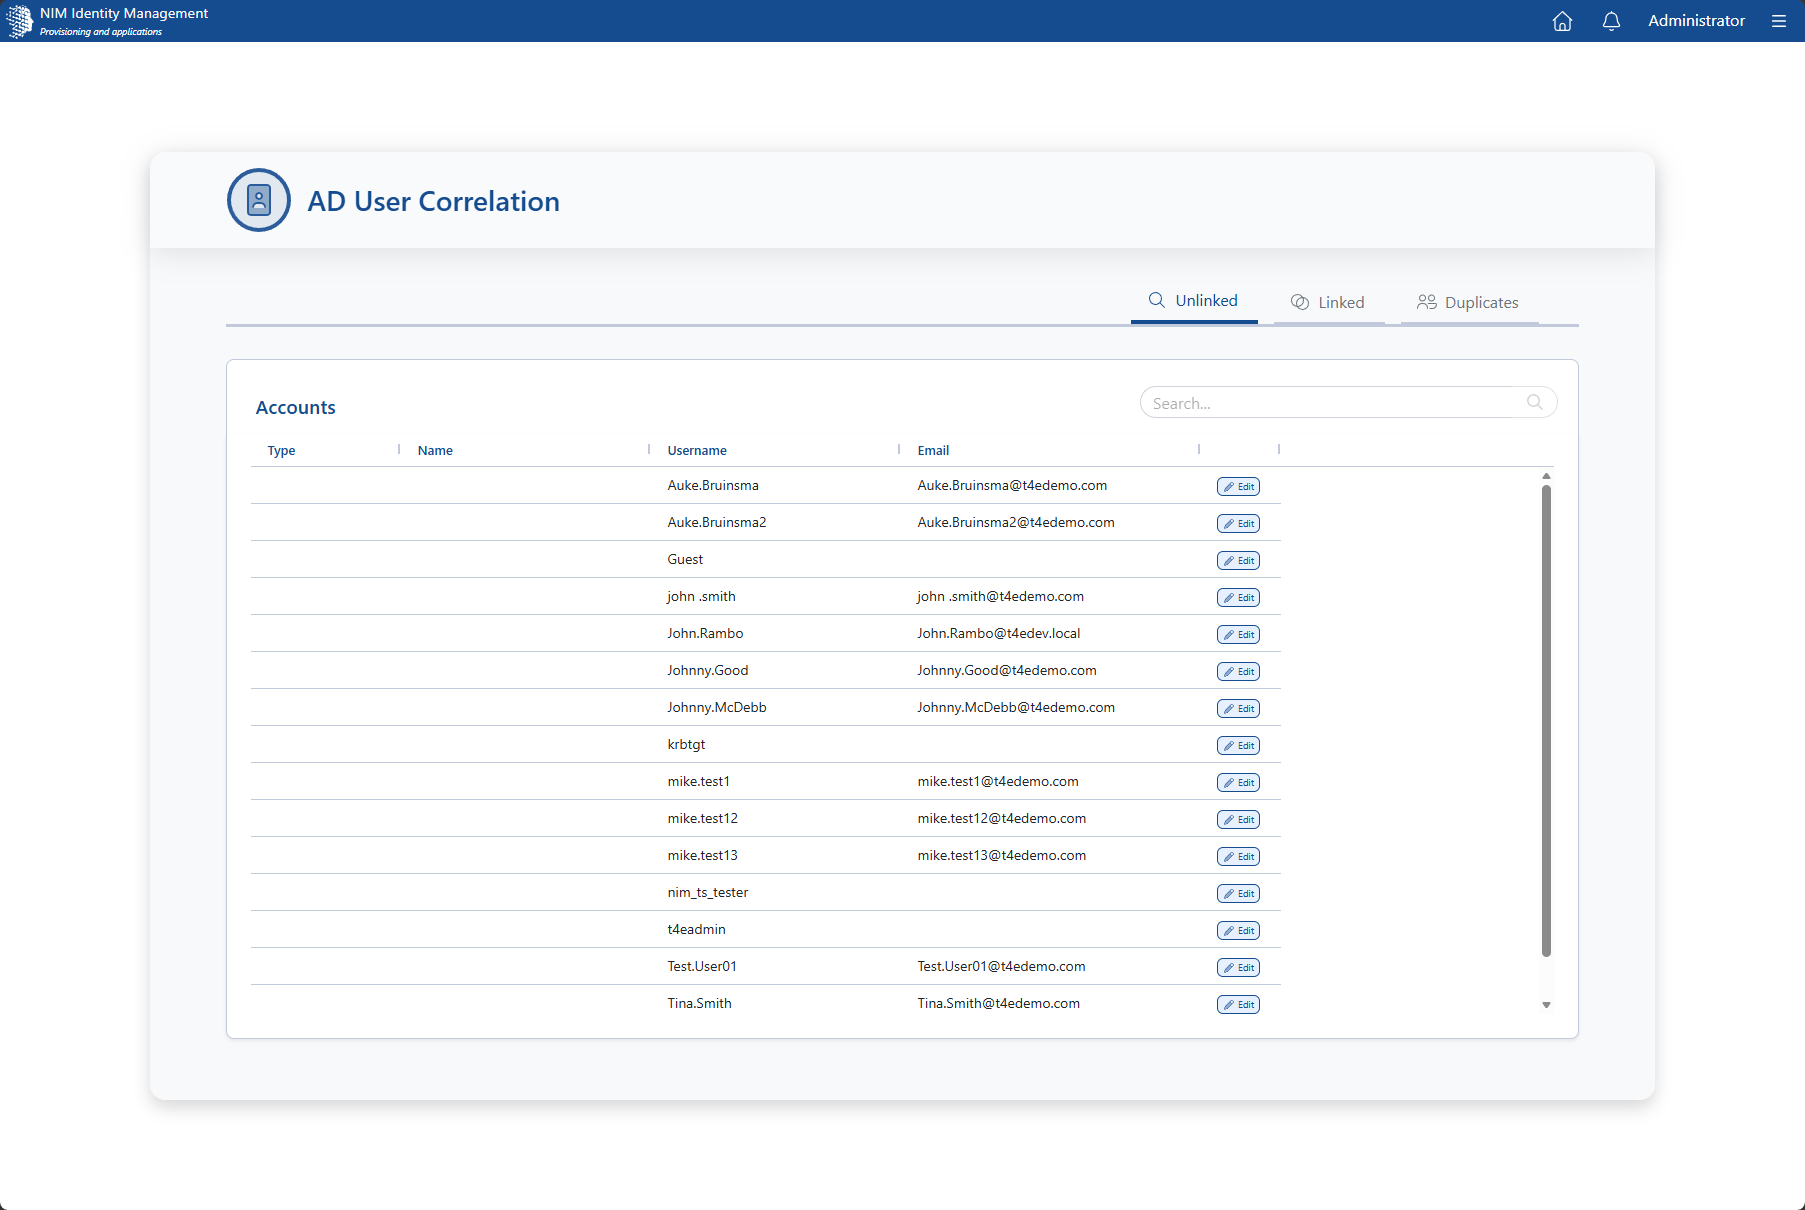Focus the Search accounts field

coord(1348,402)
